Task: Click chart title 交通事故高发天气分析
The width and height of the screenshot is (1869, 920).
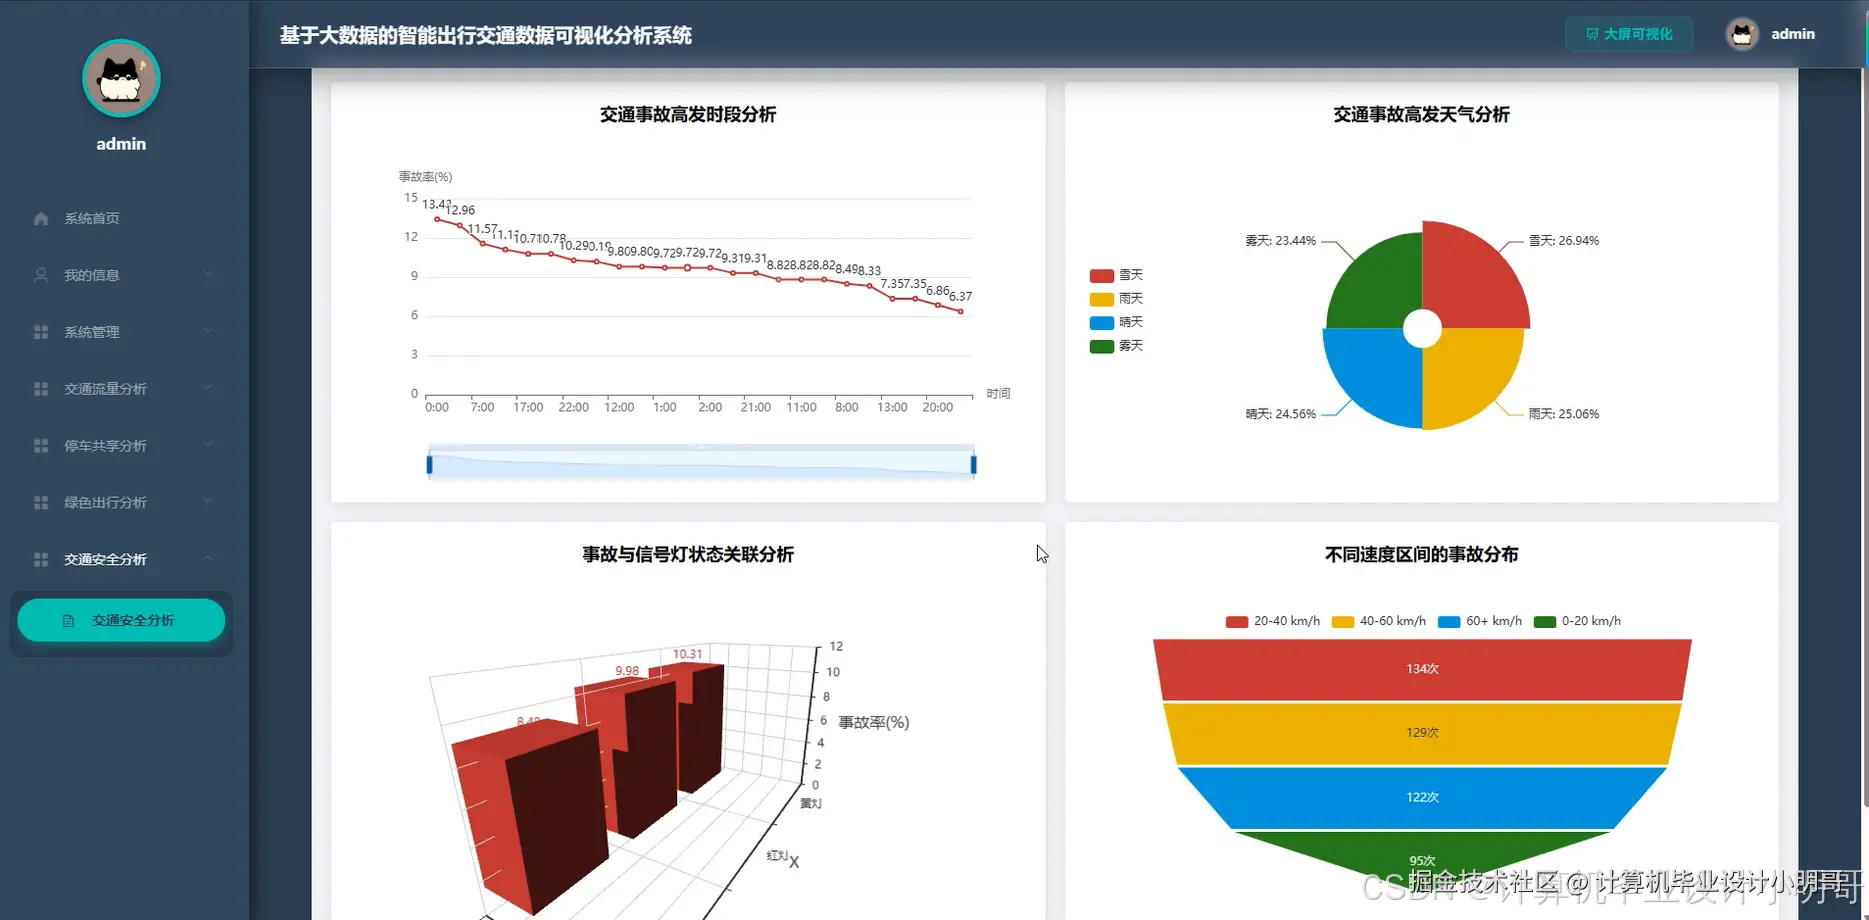Action: [x=1422, y=115]
